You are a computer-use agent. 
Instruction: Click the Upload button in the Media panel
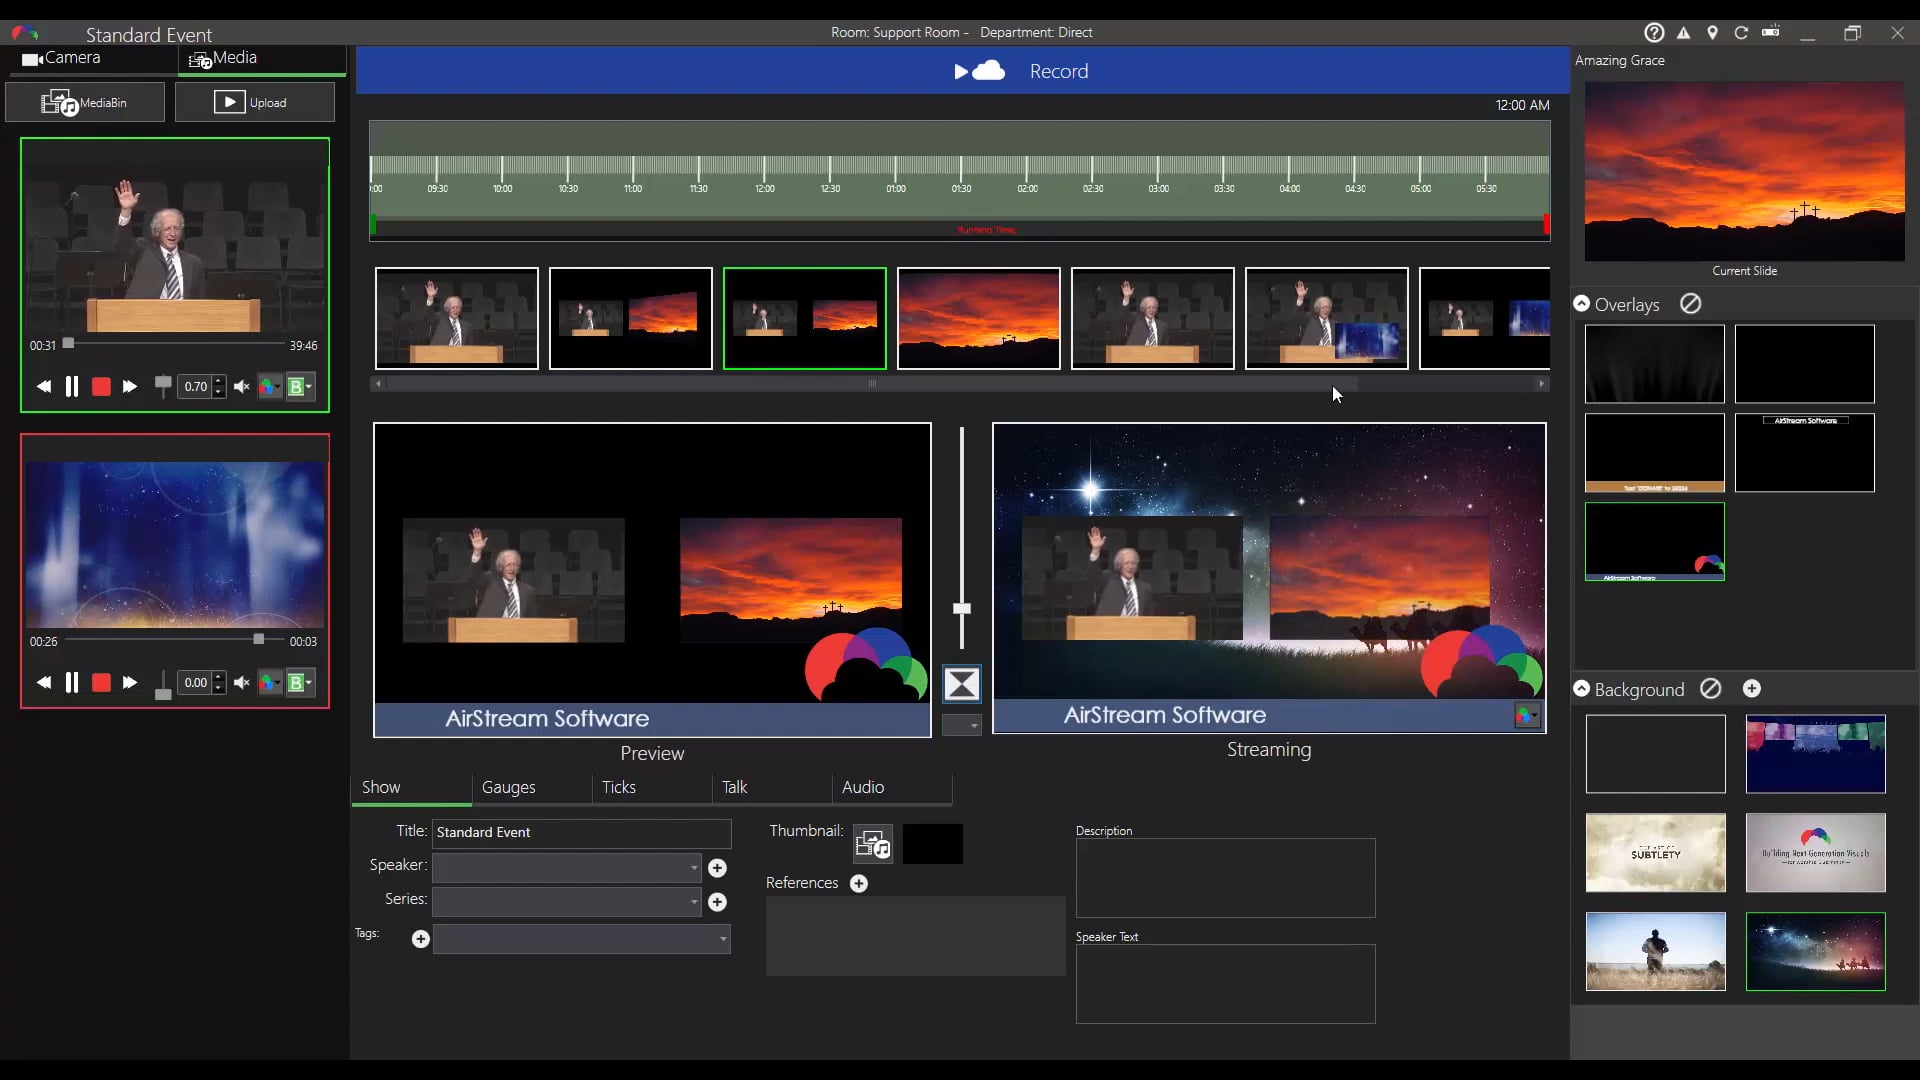click(255, 101)
